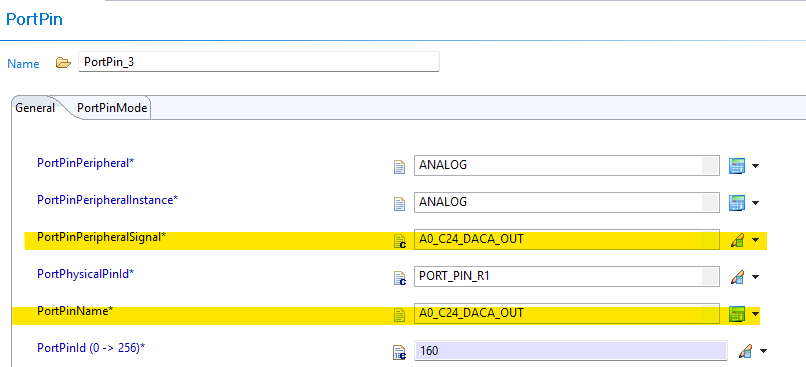Click the pencil edit icon for PortPhysicalPinId
This screenshot has height=367, width=806.
click(x=737, y=277)
